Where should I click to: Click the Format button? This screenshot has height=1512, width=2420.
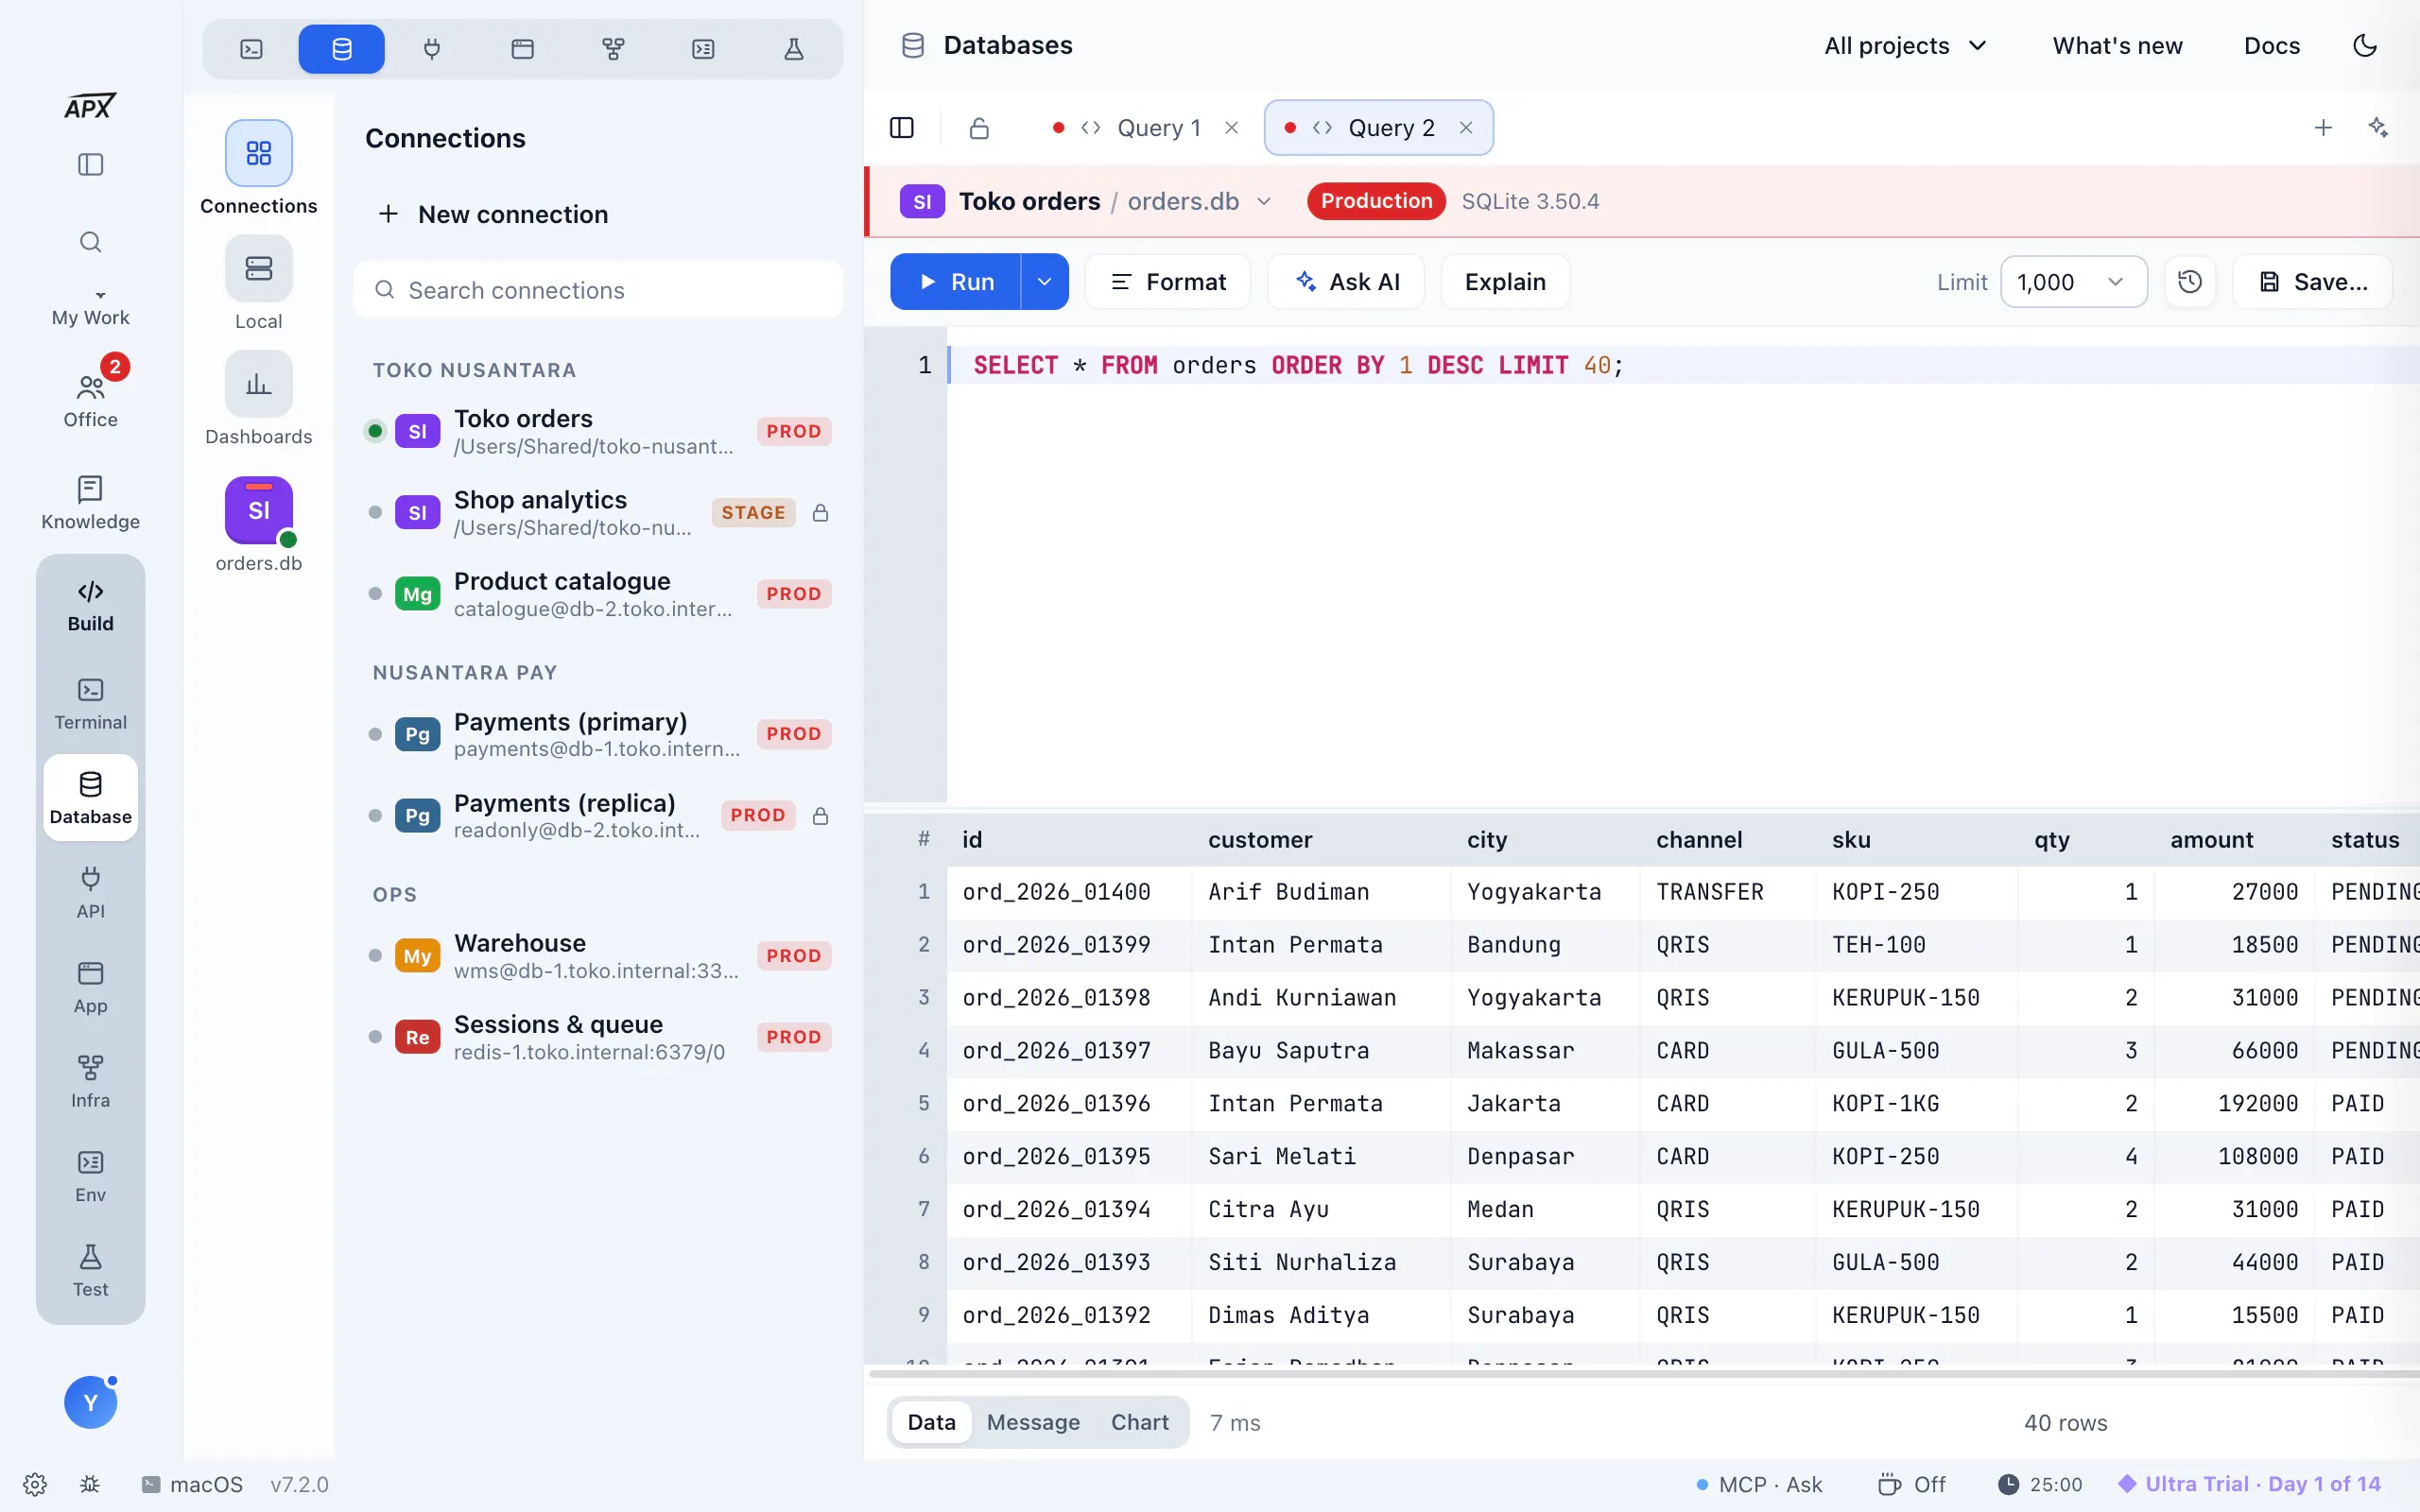[1168, 282]
